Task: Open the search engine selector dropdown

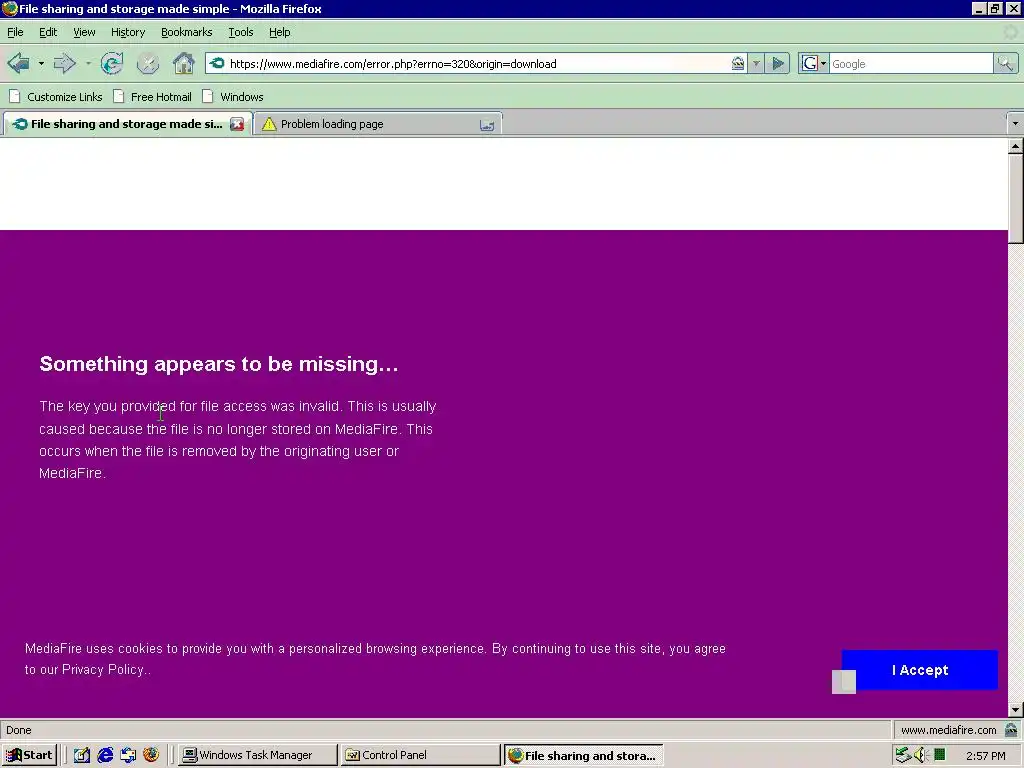Action: point(823,63)
